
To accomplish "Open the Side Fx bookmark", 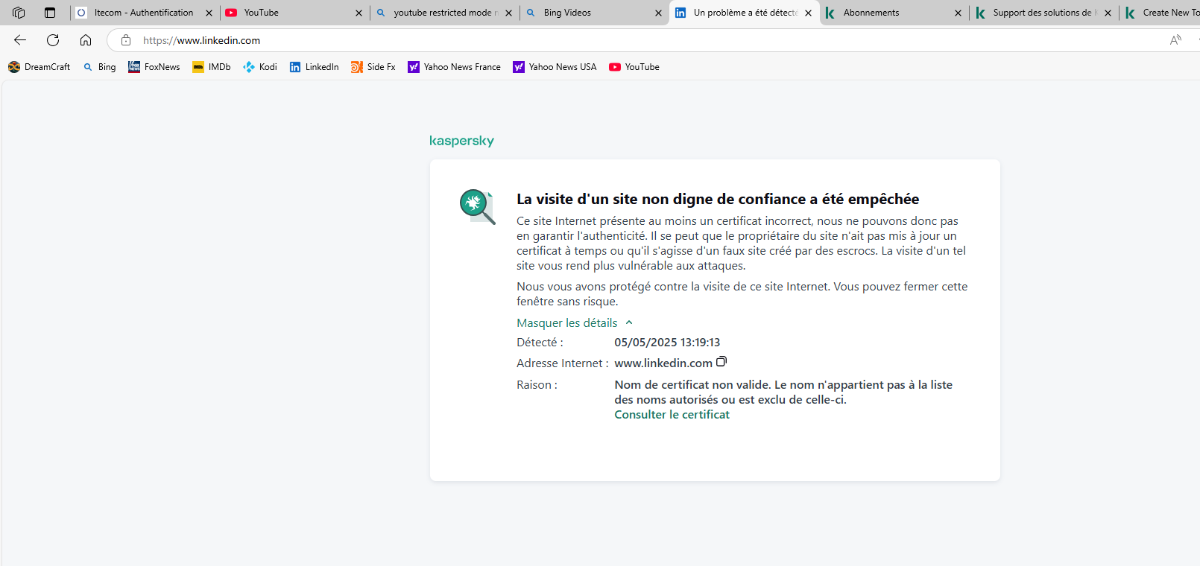I will point(373,67).
